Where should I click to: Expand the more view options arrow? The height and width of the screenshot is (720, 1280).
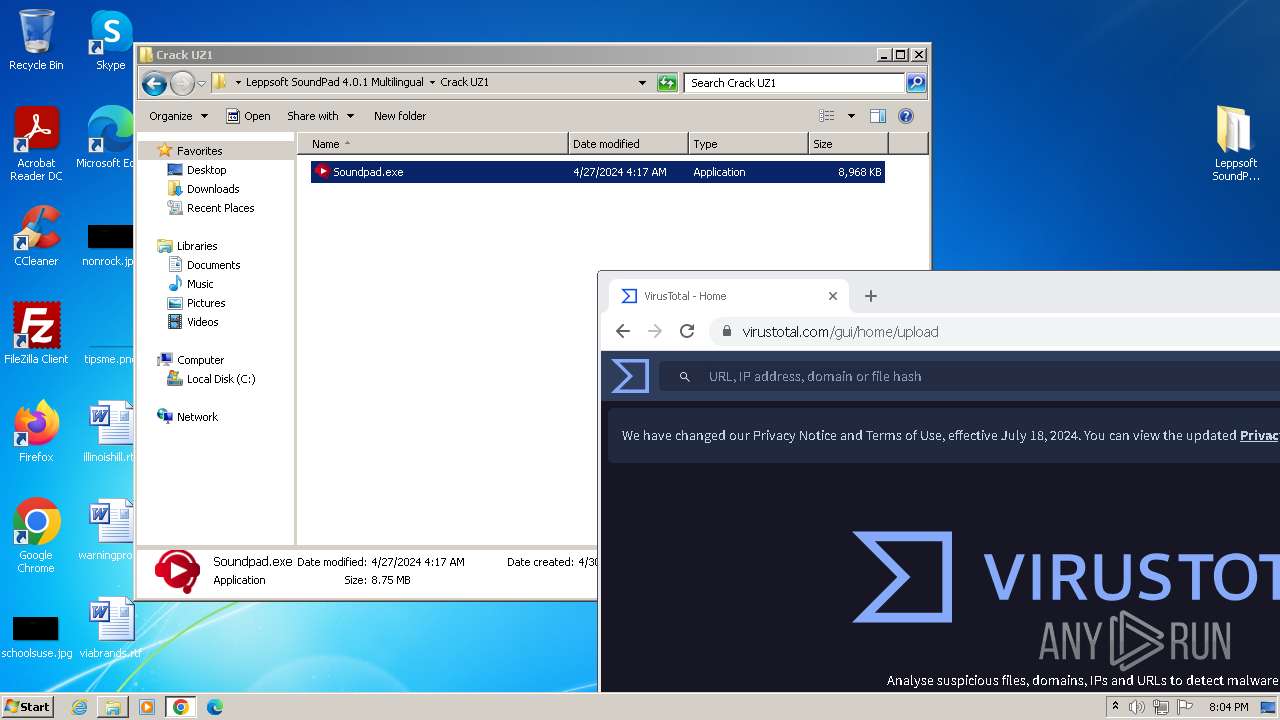851,116
